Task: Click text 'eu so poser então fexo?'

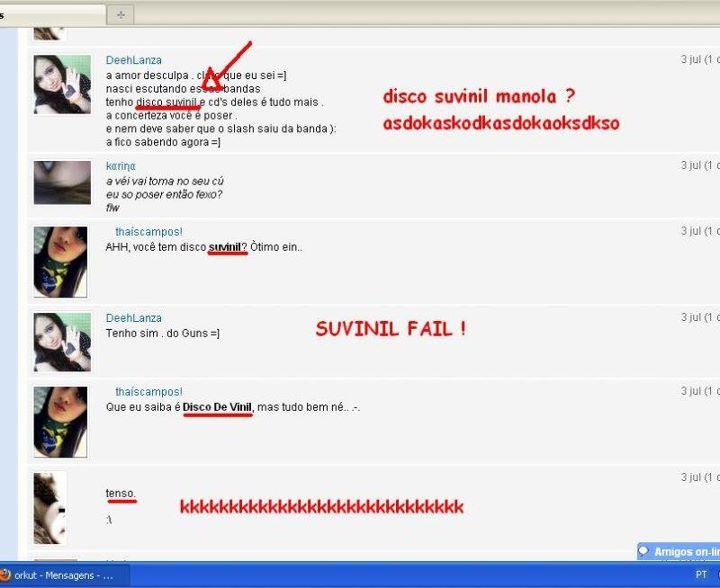Action: (164, 195)
